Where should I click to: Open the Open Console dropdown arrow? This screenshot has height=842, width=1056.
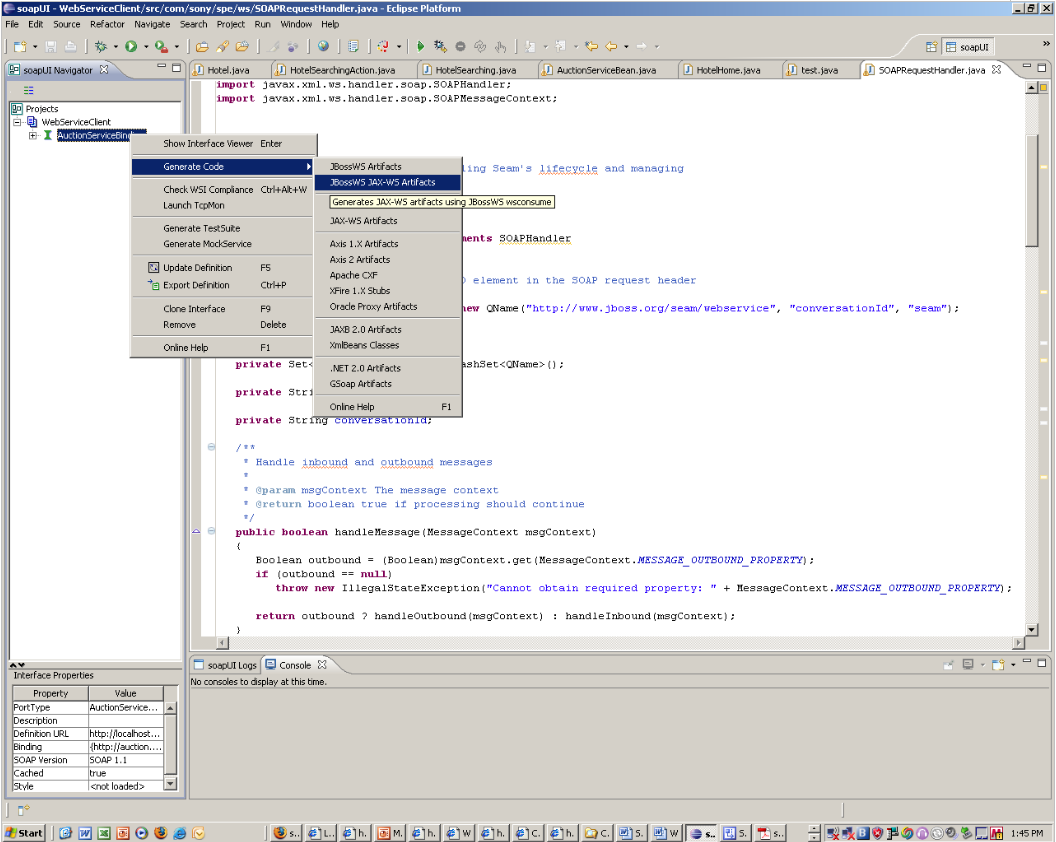[1013, 665]
